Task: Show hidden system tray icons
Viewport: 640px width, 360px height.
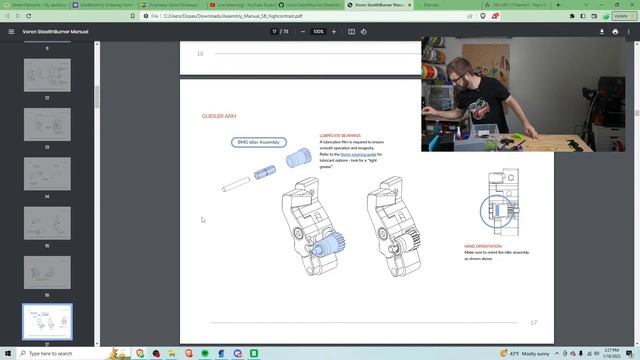Action: click(x=557, y=353)
